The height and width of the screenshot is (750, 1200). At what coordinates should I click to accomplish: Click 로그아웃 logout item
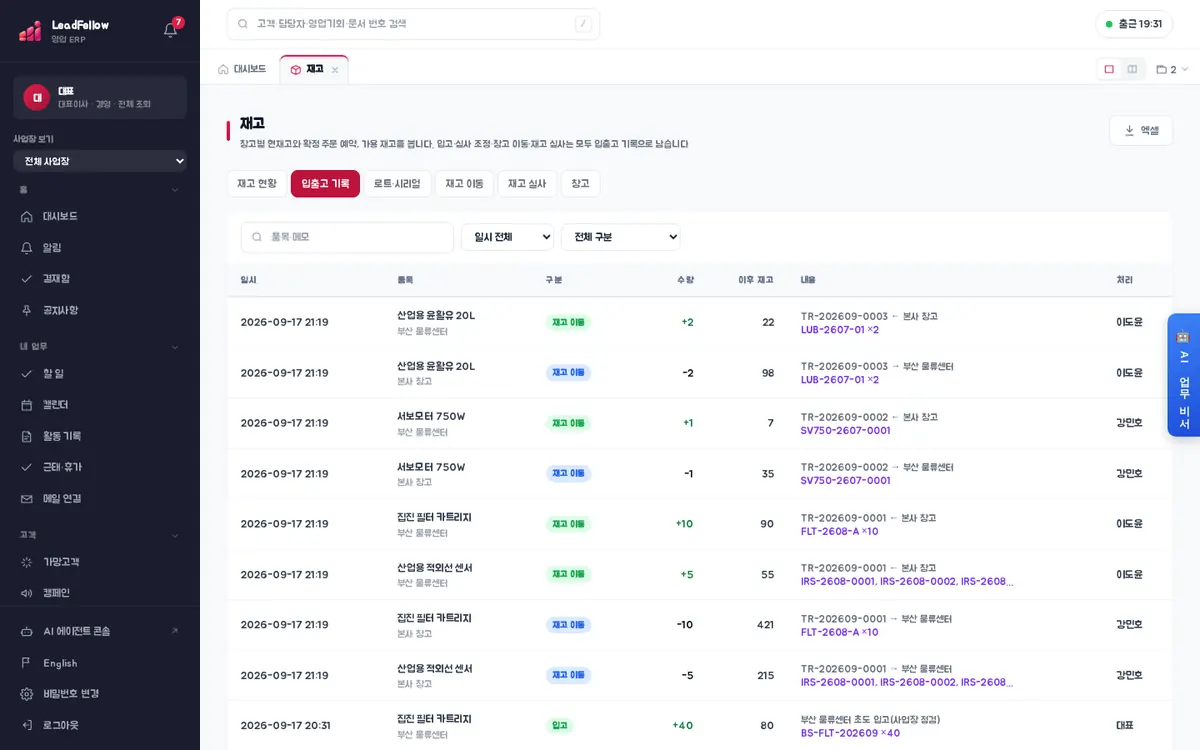point(100,725)
